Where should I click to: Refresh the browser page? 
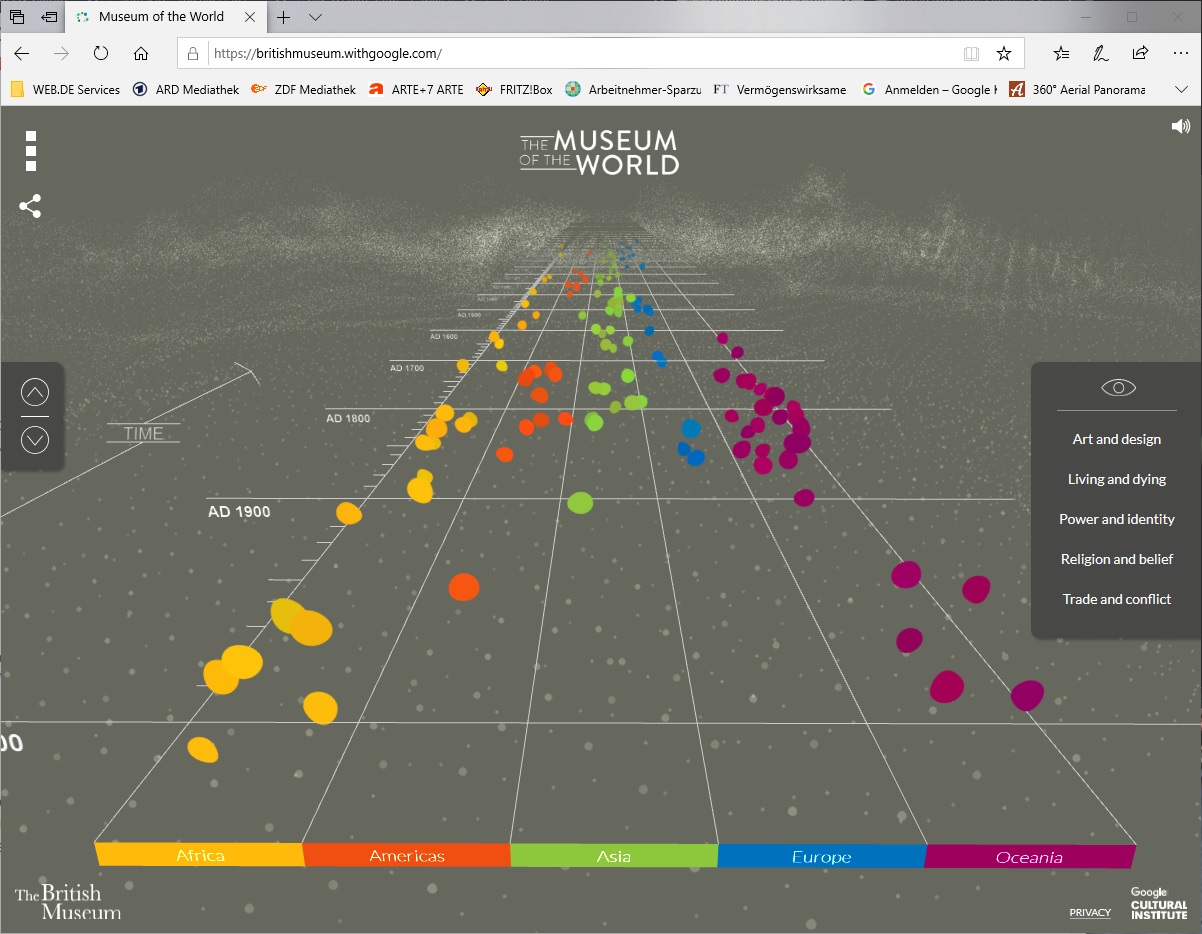coord(101,53)
